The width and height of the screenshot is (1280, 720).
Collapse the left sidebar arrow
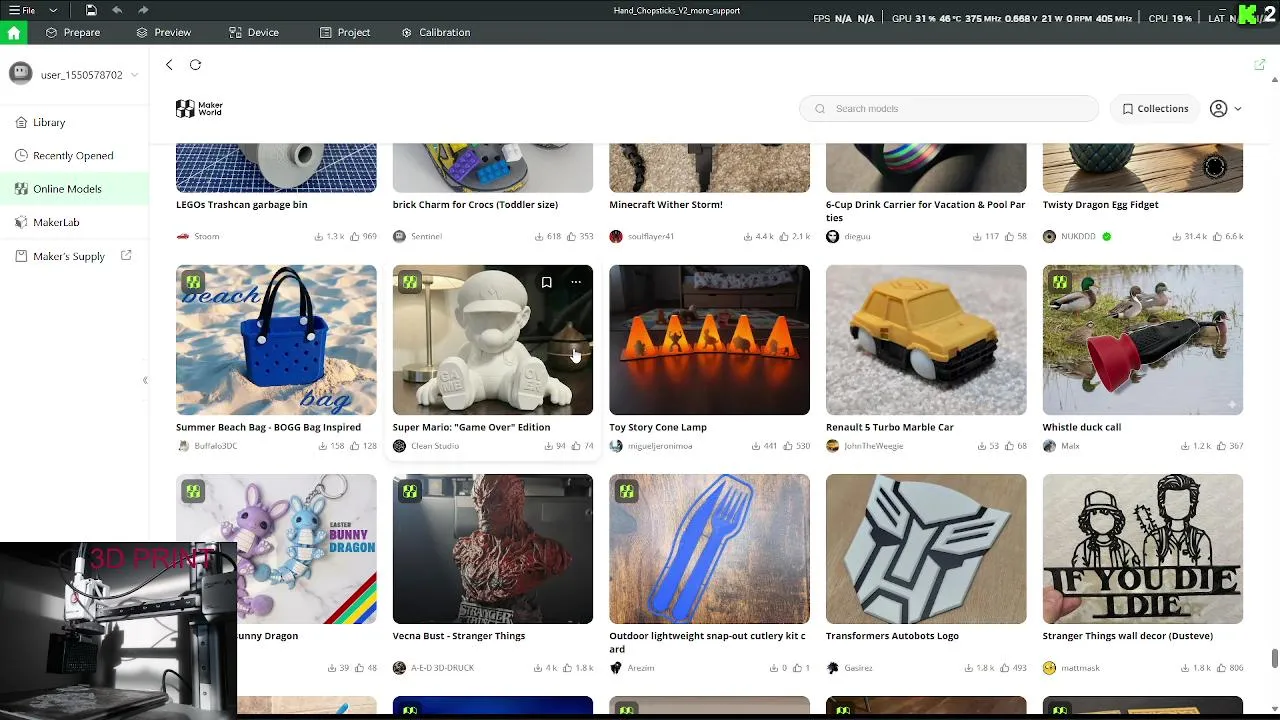click(x=145, y=380)
